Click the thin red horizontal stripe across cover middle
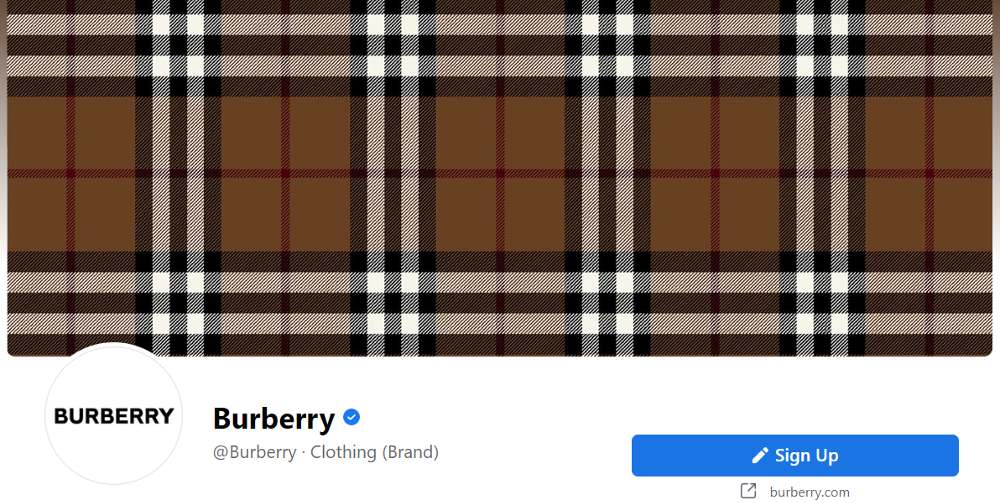Screen dimensions: 1000x503 tap(500, 173)
